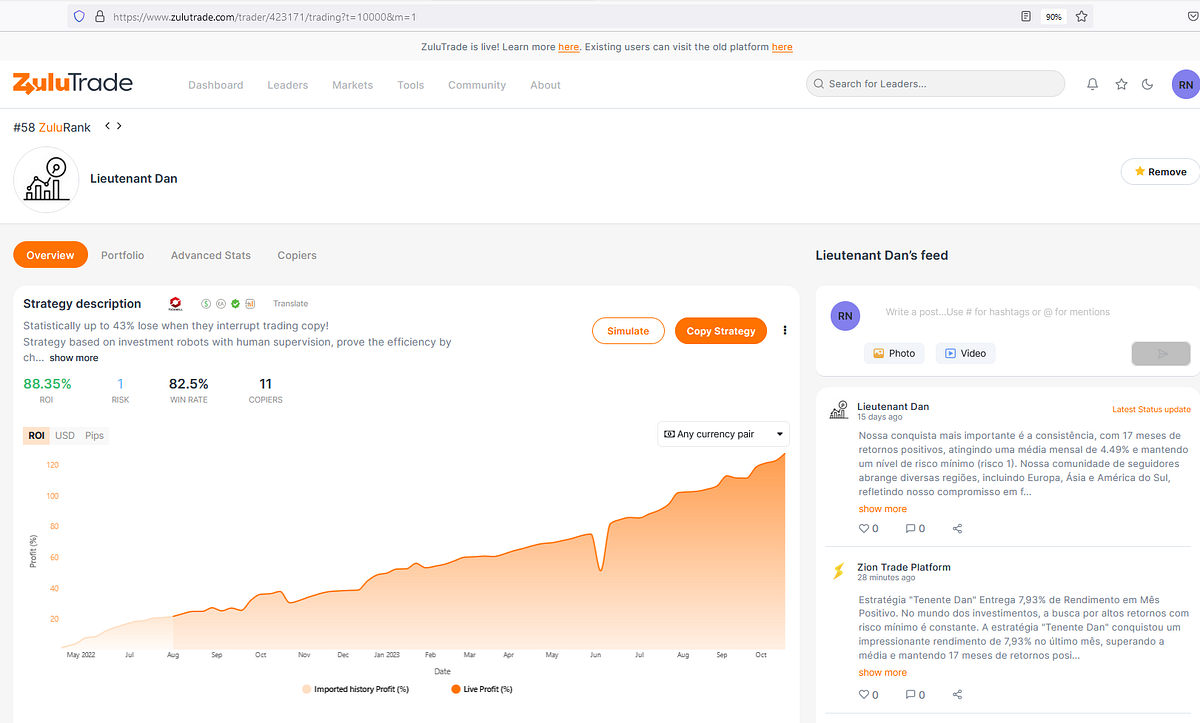Click the 88.35% ROI value
This screenshot has height=723, width=1200.
point(47,384)
